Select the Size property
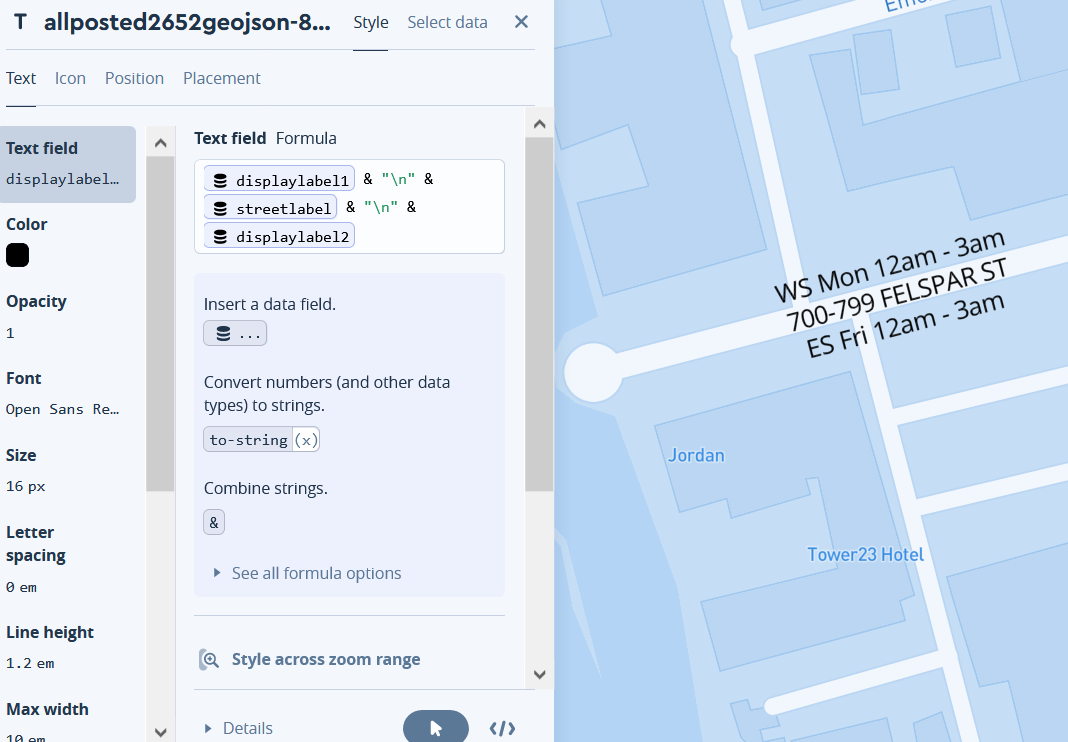The width and height of the screenshot is (1068, 742). (x=26, y=470)
